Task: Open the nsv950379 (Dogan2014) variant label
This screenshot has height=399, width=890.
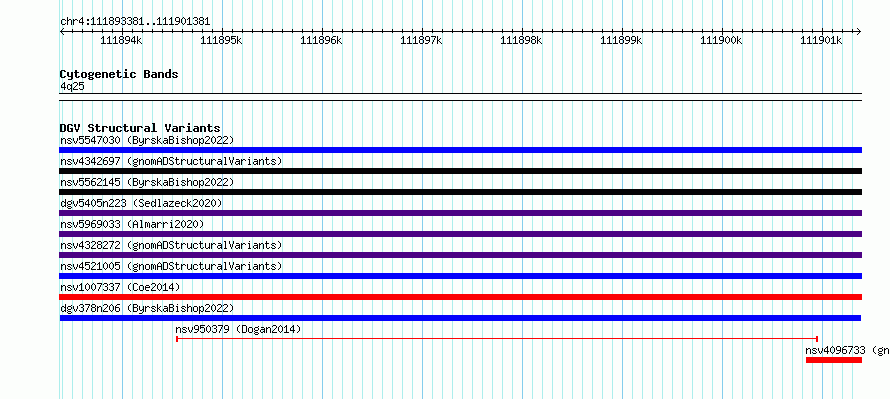Action: coord(238,329)
